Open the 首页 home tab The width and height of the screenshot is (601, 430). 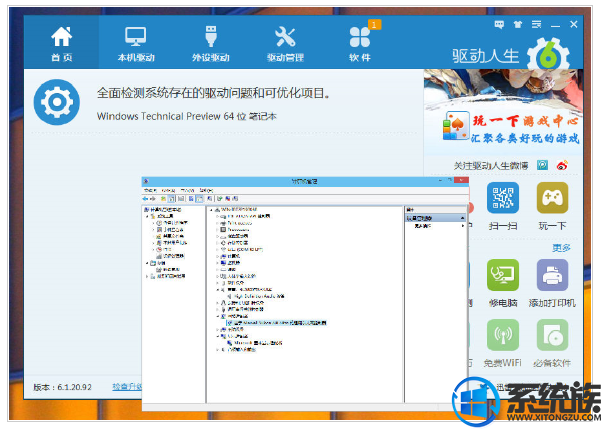[61, 44]
